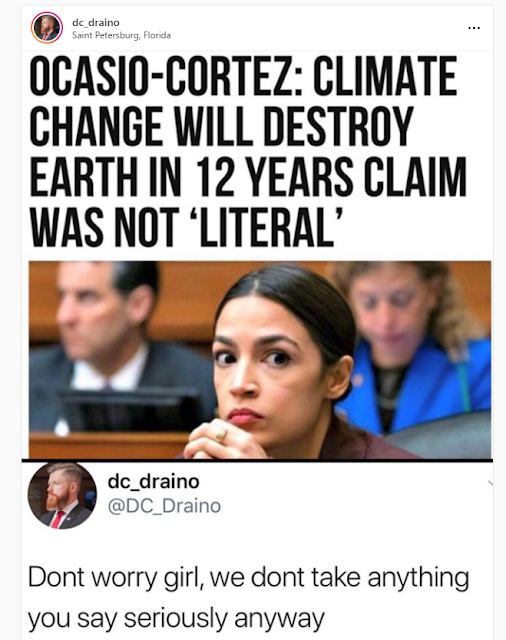
Task: Open the three-dot more options menu
Action: (474, 28)
